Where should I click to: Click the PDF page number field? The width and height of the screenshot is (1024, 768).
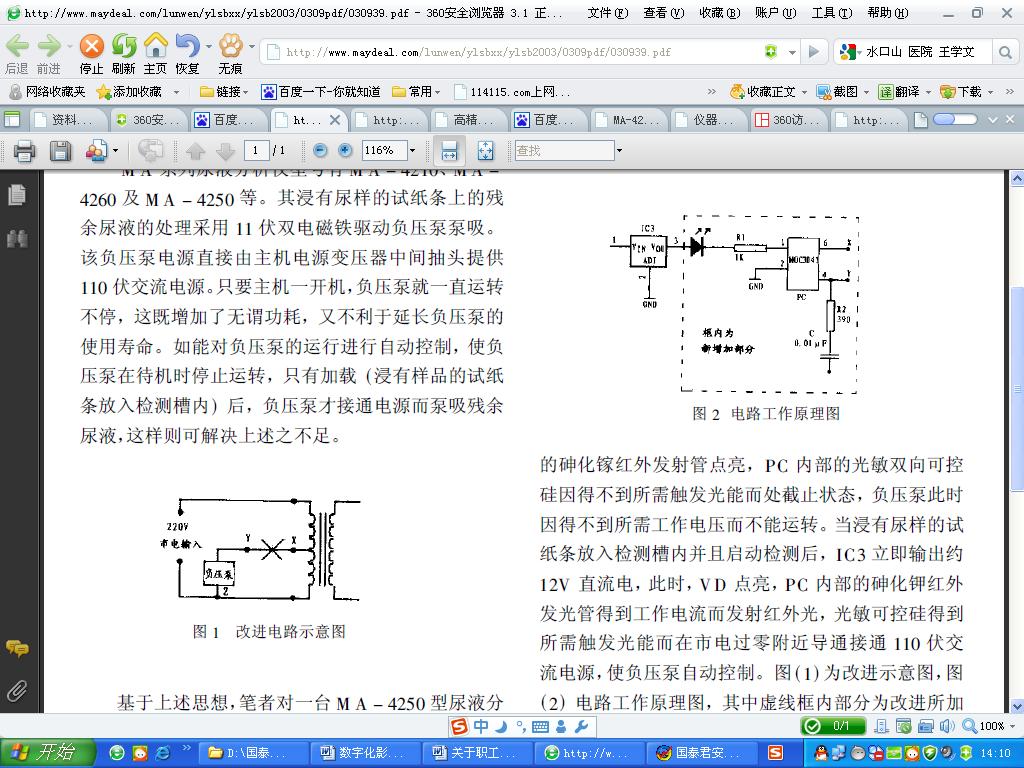tap(255, 151)
